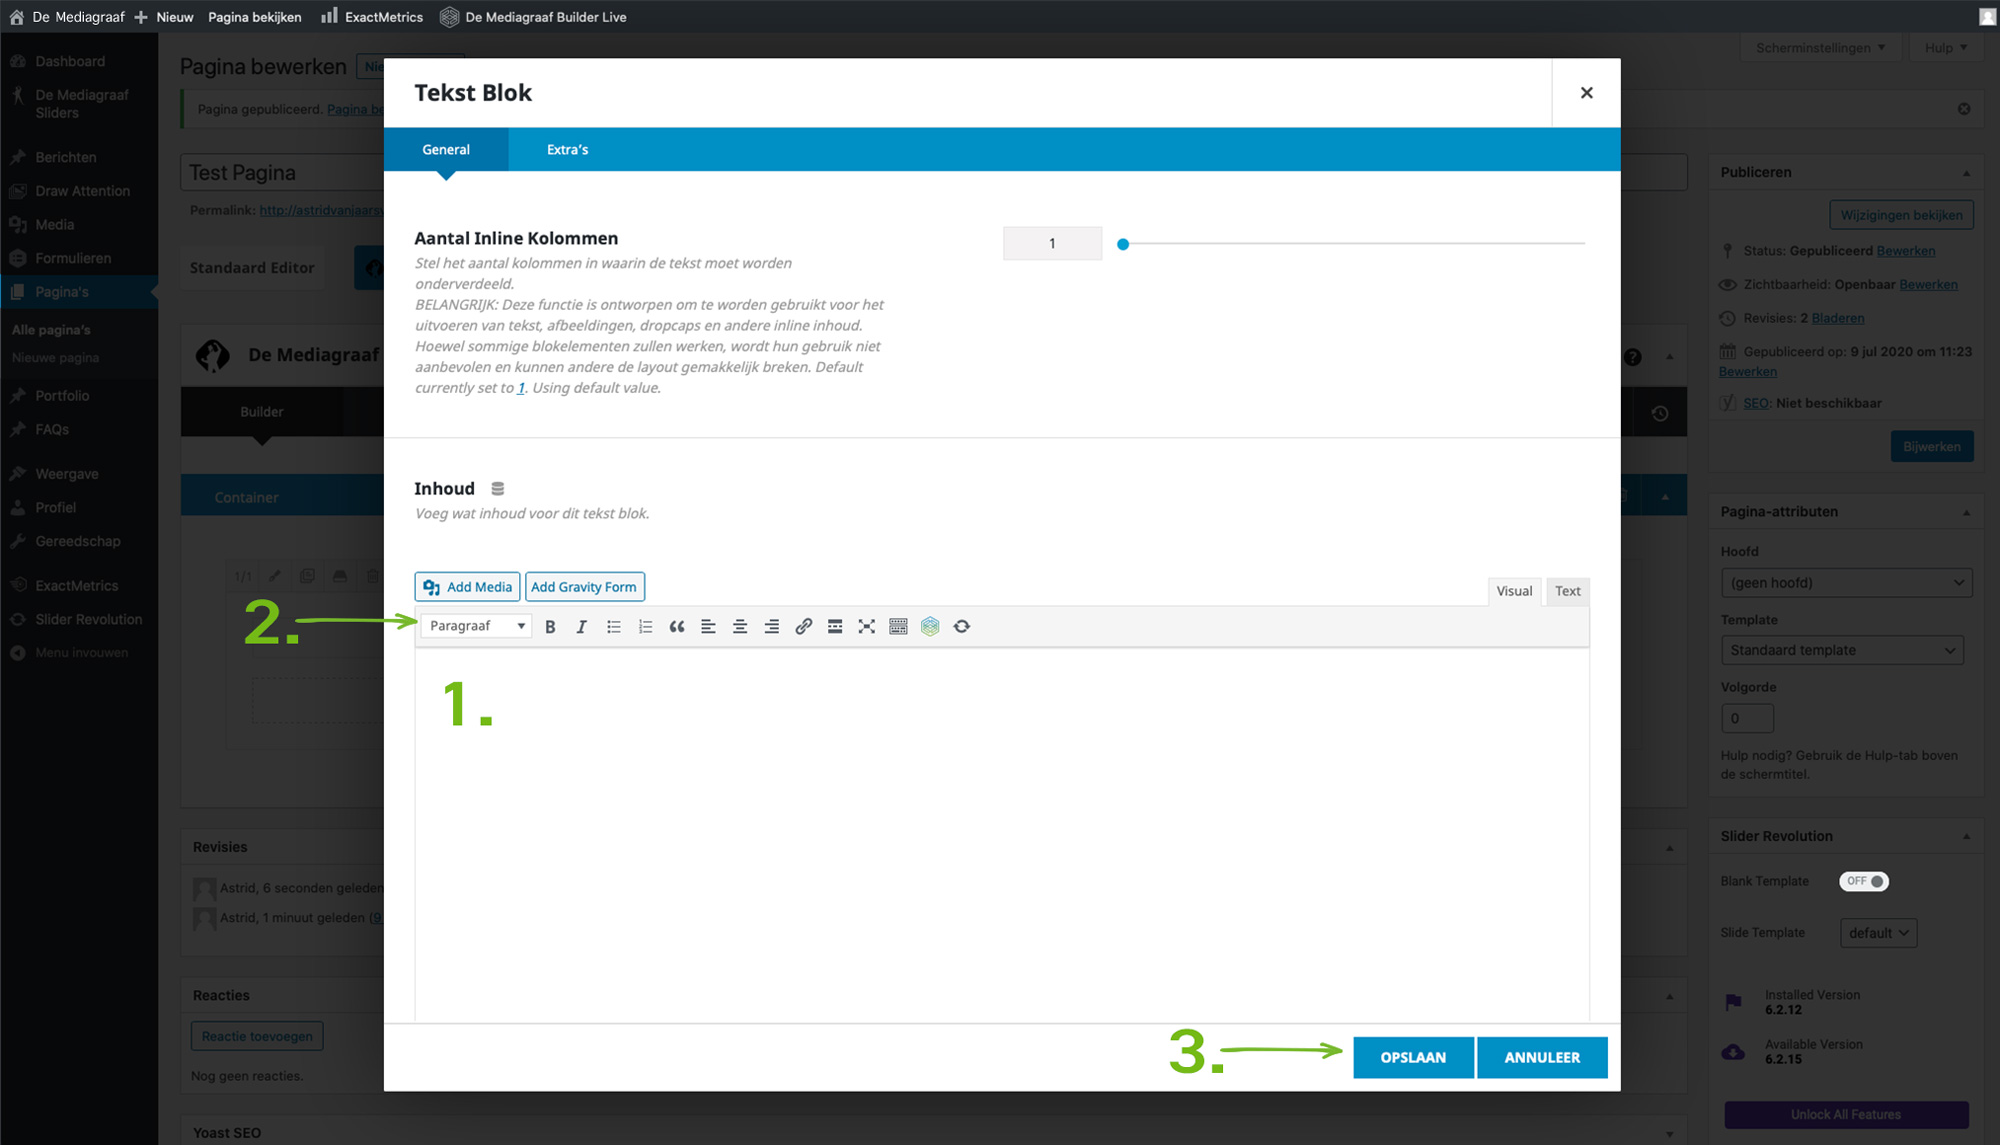
Task: Click the inline kolommen number field
Action: click(x=1052, y=244)
